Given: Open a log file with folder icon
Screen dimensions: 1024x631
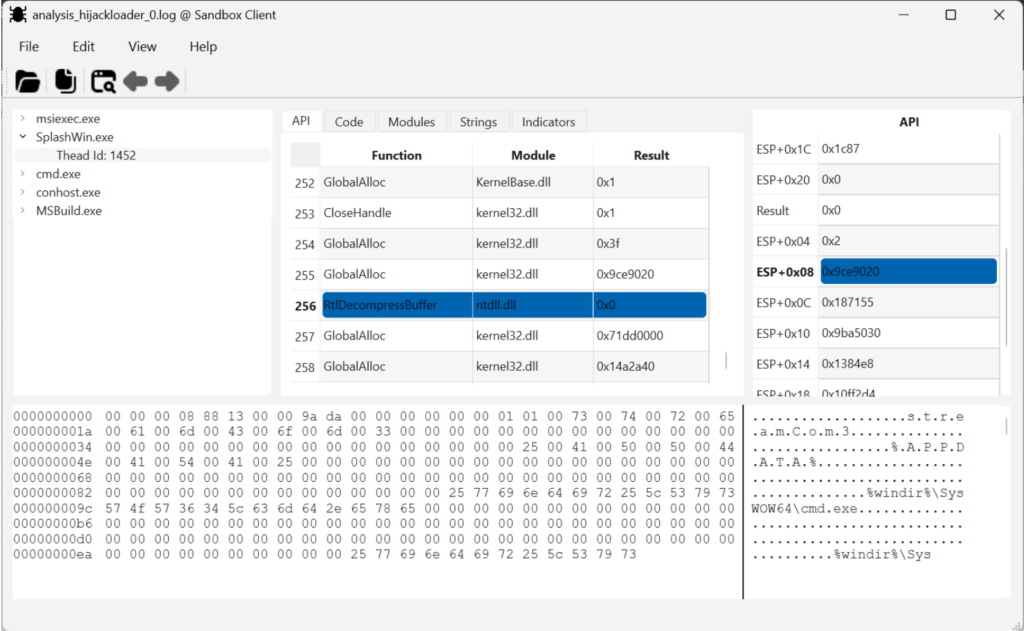Looking at the screenshot, I should coord(27,81).
